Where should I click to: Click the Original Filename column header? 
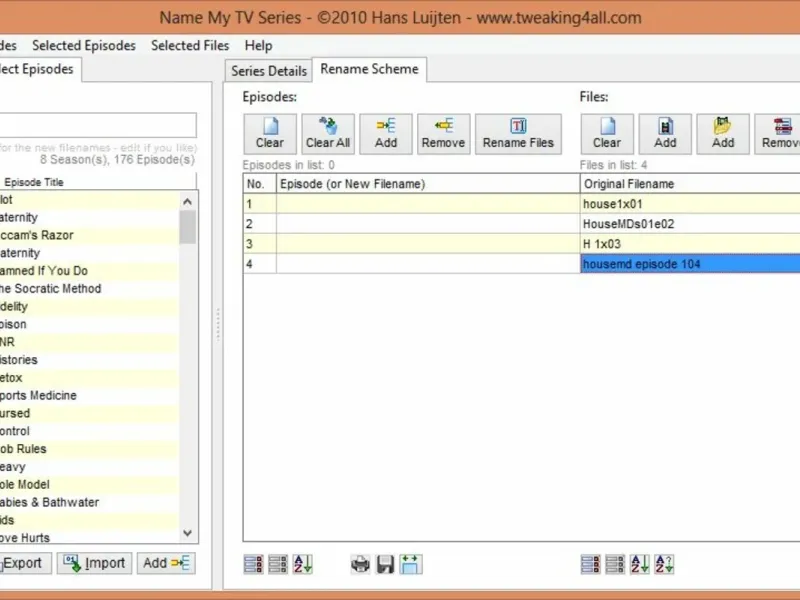point(690,184)
